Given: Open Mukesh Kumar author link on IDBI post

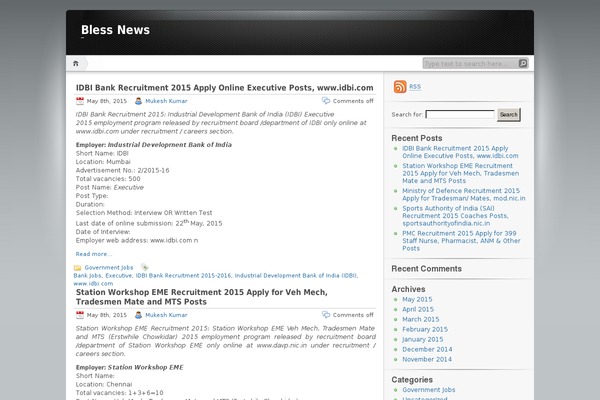Looking at the screenshot, I should (166, 101).
